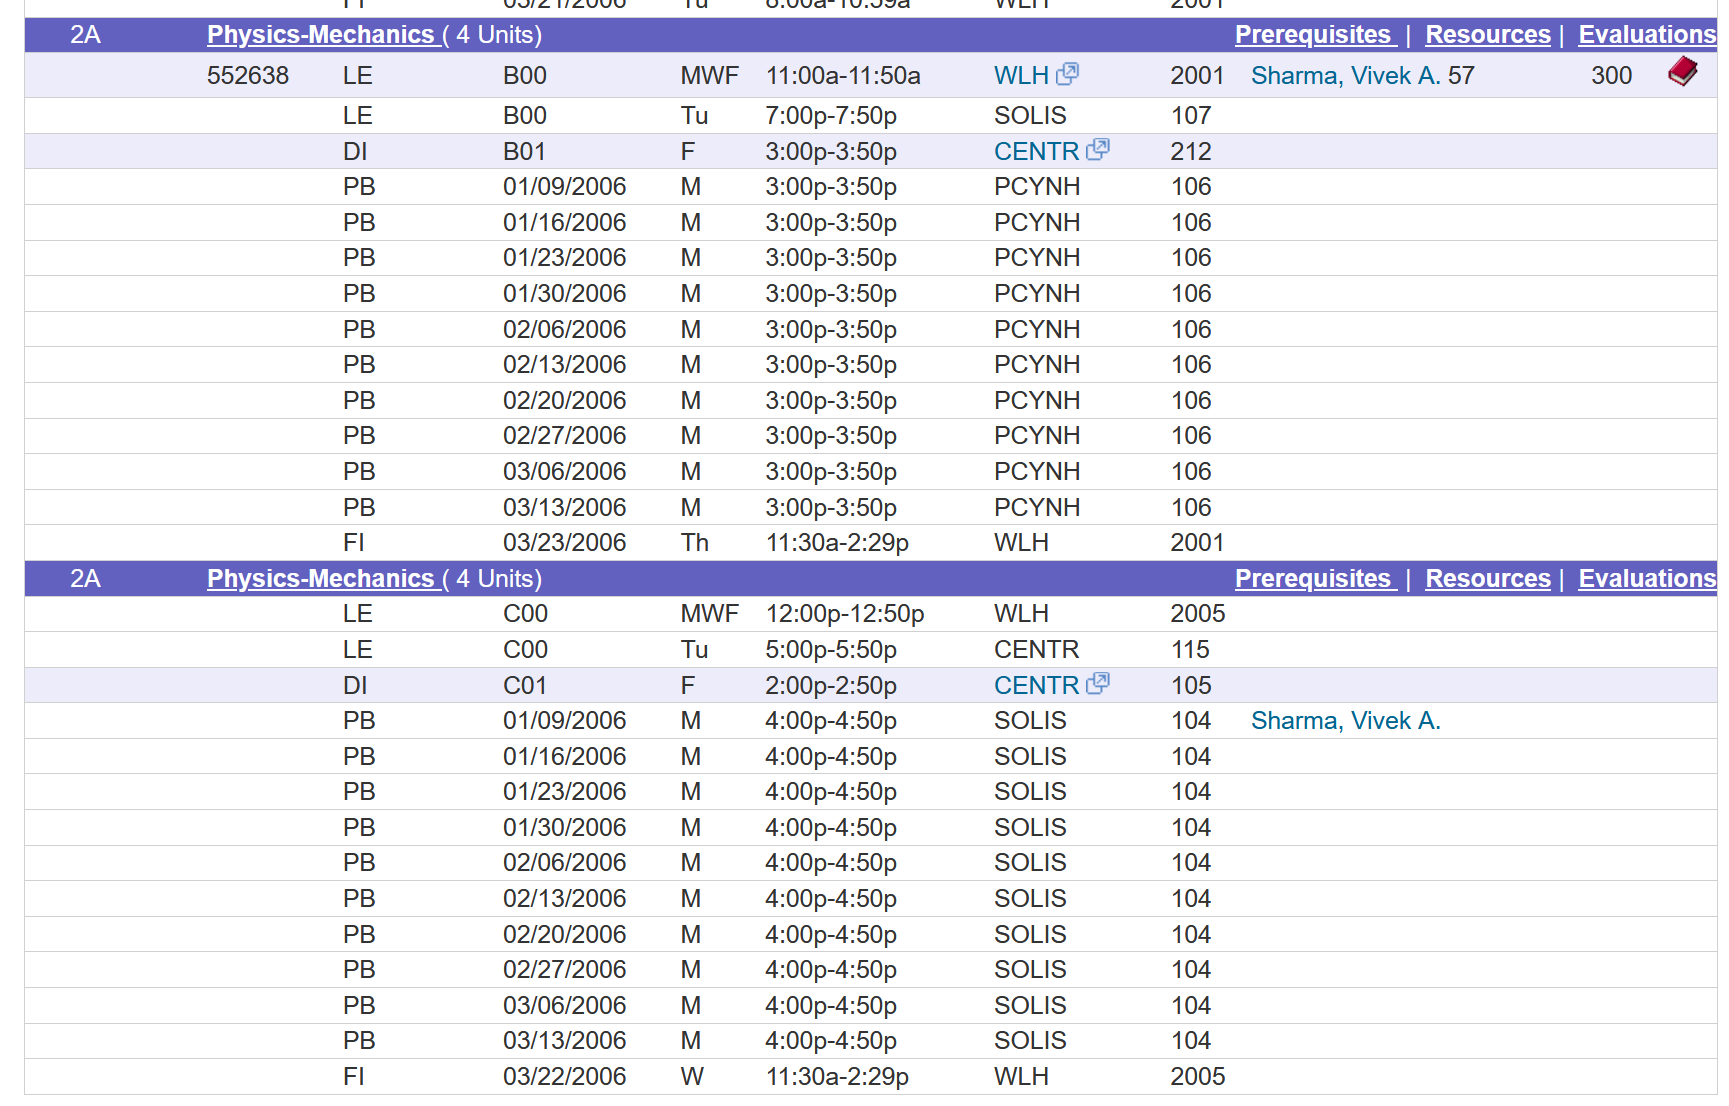Select section code B01
Screen dimensions: 1729x1106
coord(525,152)
